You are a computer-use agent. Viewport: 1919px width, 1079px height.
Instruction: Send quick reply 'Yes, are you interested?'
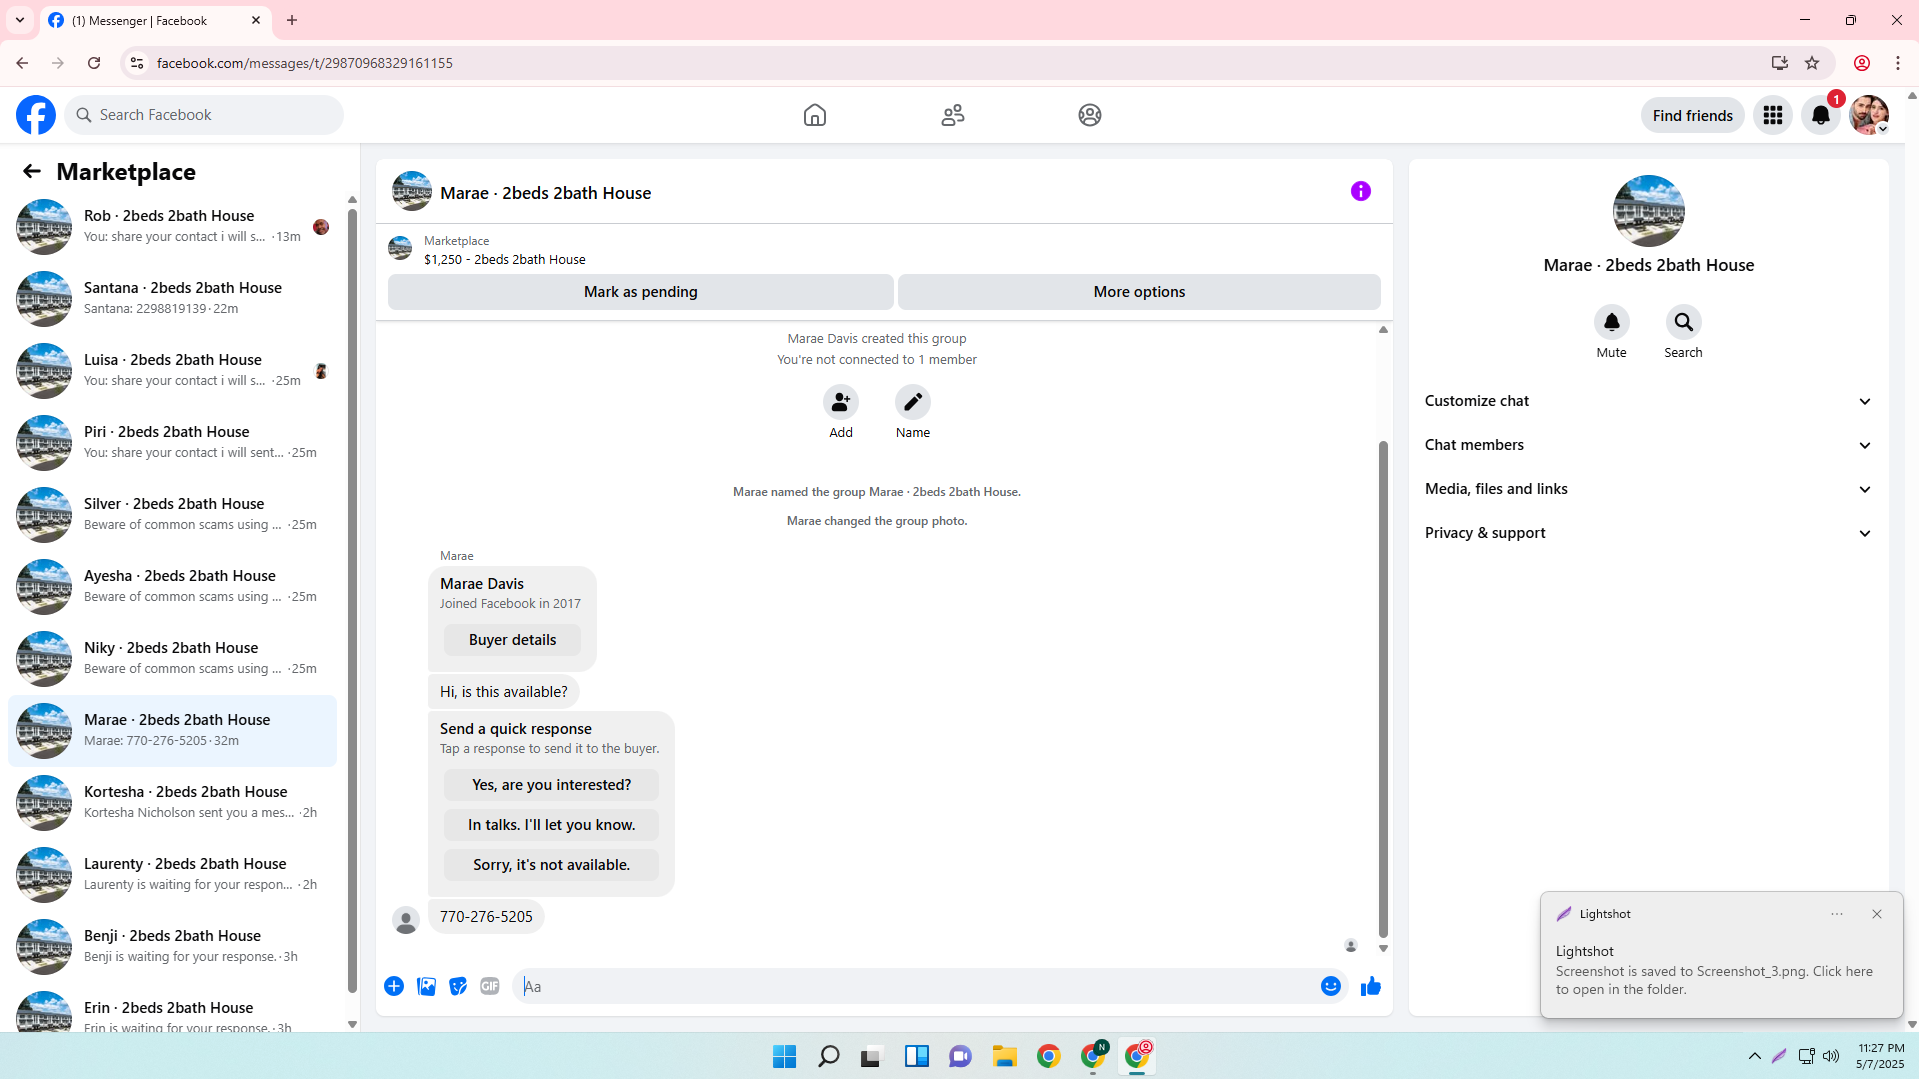552,785
